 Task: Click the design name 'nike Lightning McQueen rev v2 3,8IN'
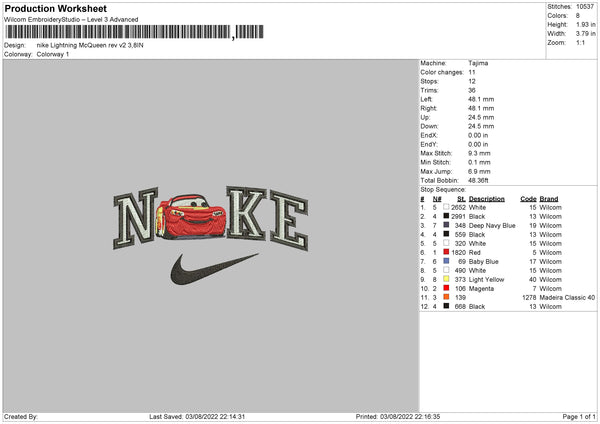pyautogui.click(x=90, y=45)
